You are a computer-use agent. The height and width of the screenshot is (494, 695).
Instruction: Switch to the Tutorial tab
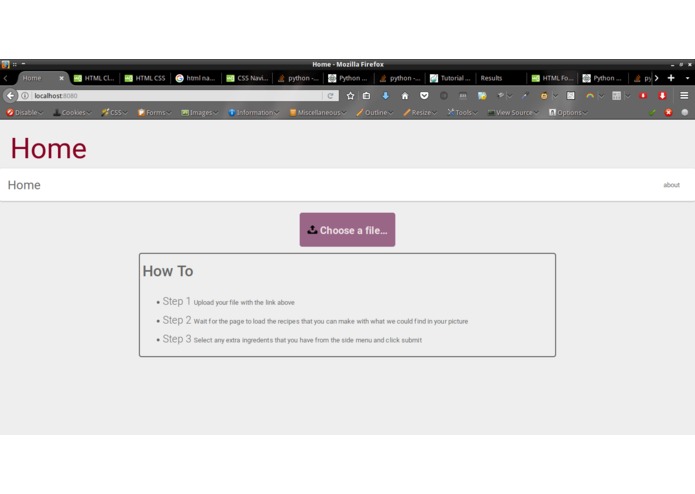point(450,78)
